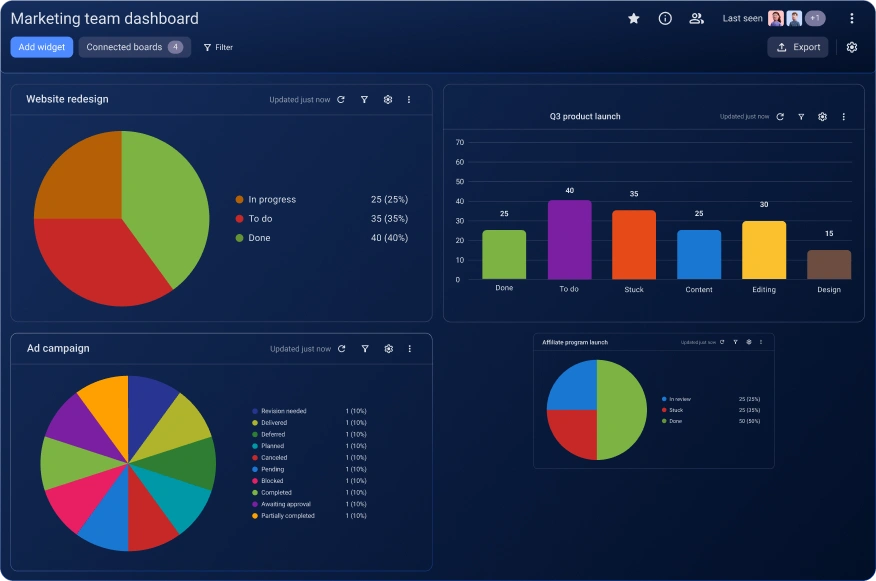Select Planned legend item in Ad campaign
The height and width of the screenshot is (581, 876).
309,446
